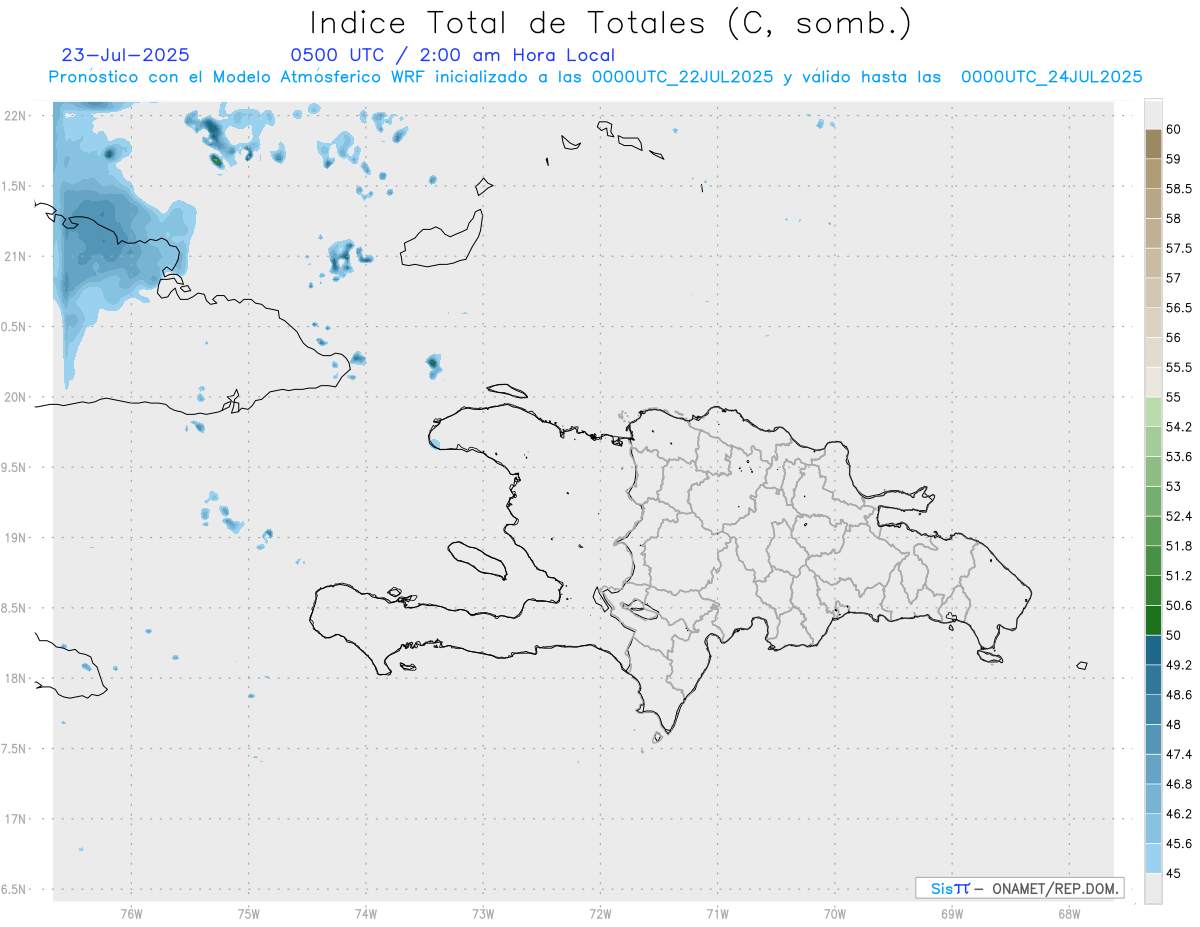Screen dimensions: 1200x927
Task: Click the '75W' longitude label
Action: pos(248,913)
